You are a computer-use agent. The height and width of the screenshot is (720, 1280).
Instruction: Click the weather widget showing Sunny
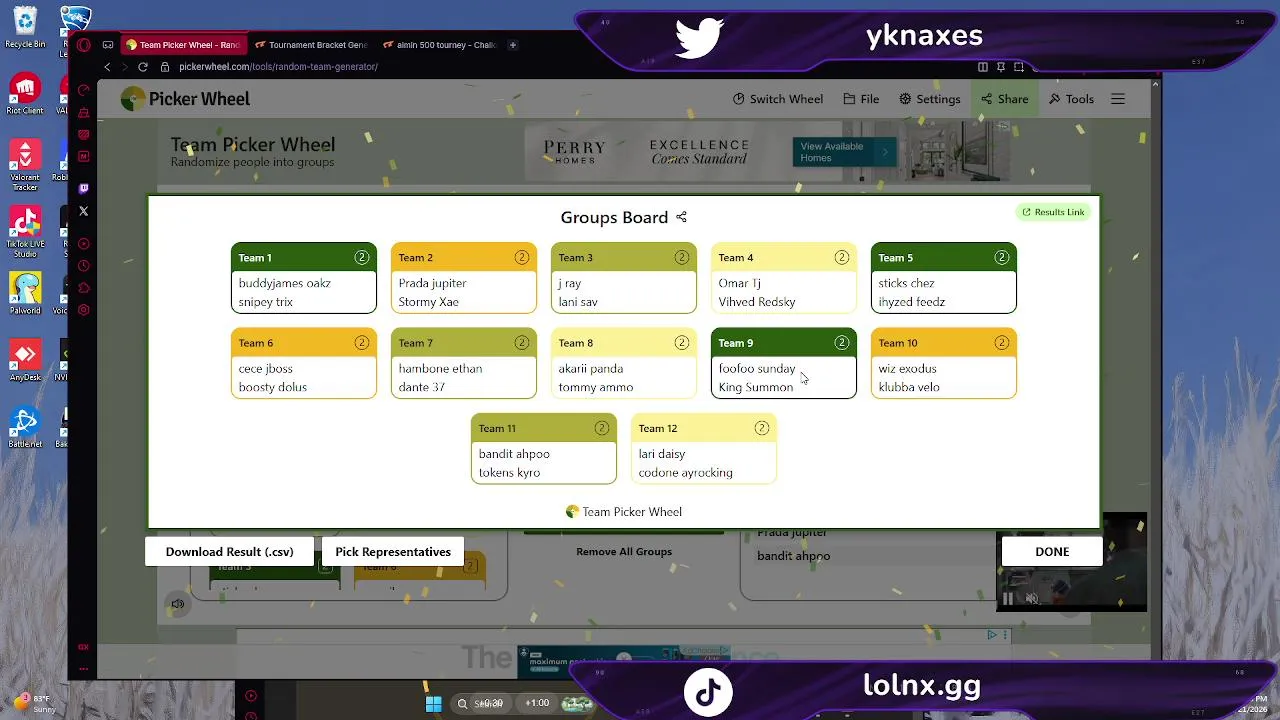pyautogui.click(x=34, y=703)
